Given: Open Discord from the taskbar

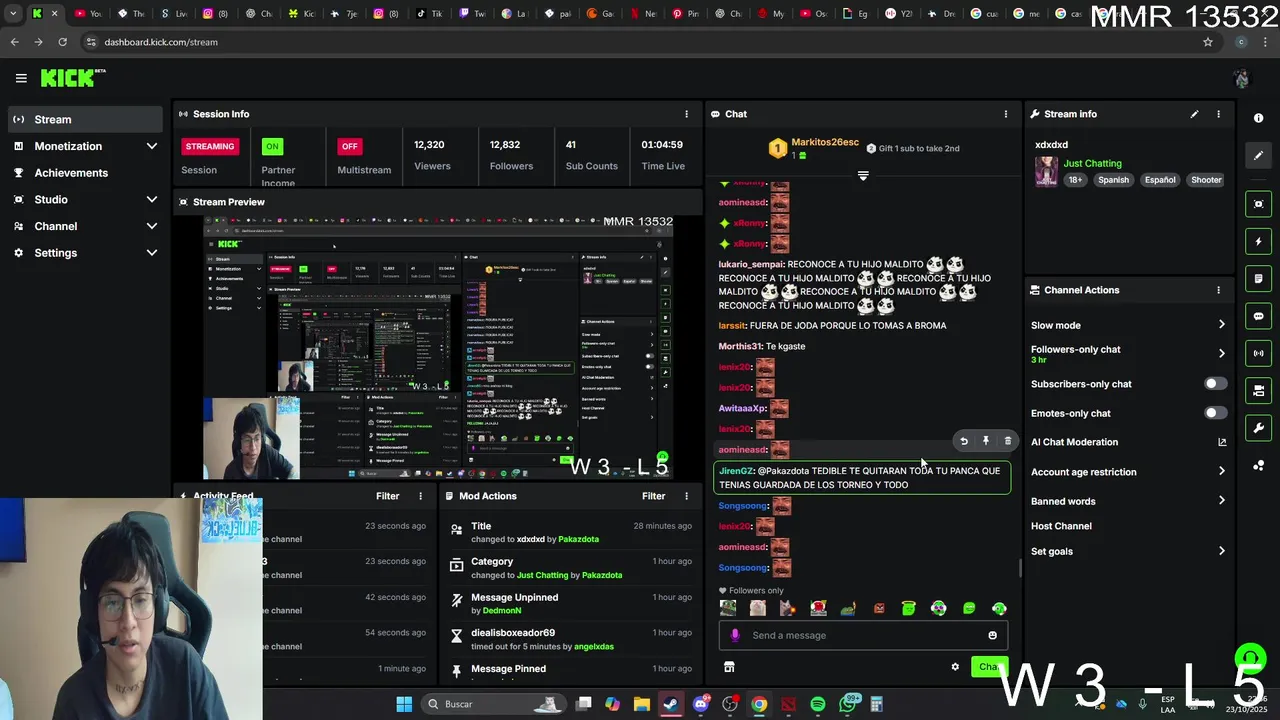Looking at the screenshot, I should pos(701,704).
